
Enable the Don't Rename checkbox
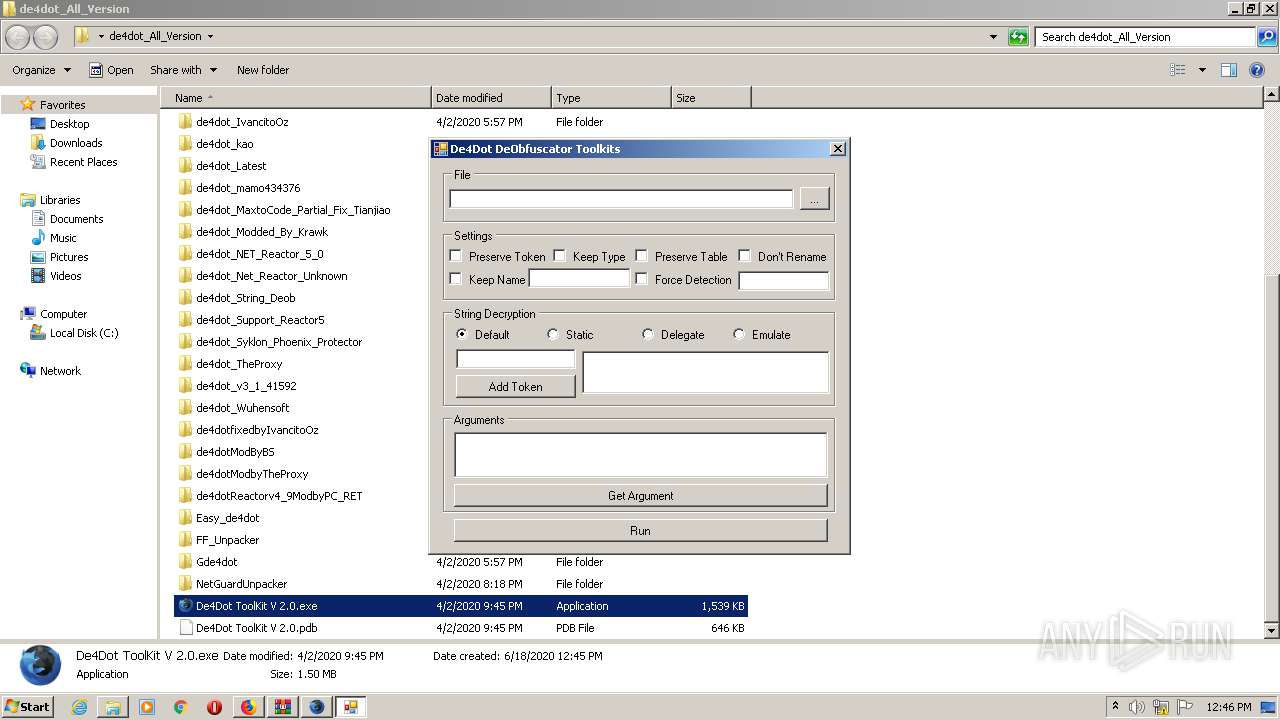click(745, 256)
